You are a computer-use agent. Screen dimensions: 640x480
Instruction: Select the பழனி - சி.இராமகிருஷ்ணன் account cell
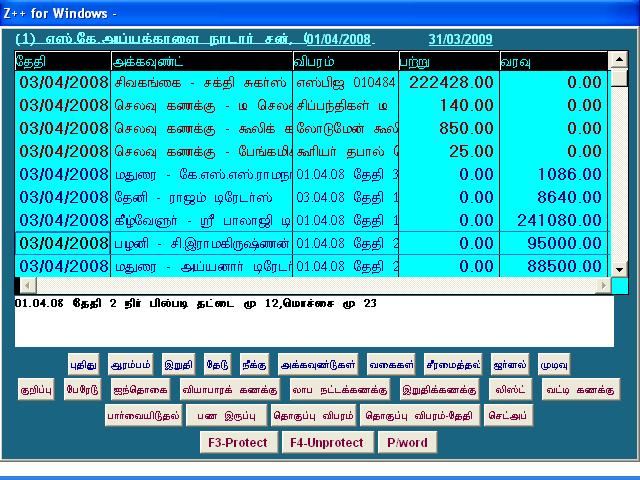pyautogui.click(x=202, y=243)
